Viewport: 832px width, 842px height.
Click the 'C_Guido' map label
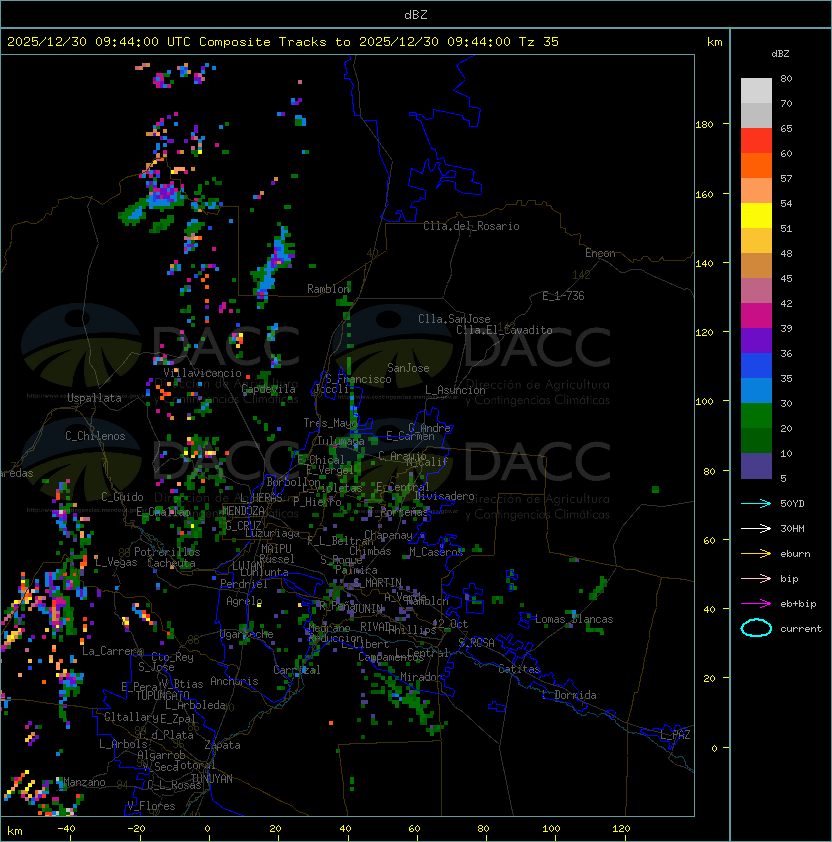point(122,497)
